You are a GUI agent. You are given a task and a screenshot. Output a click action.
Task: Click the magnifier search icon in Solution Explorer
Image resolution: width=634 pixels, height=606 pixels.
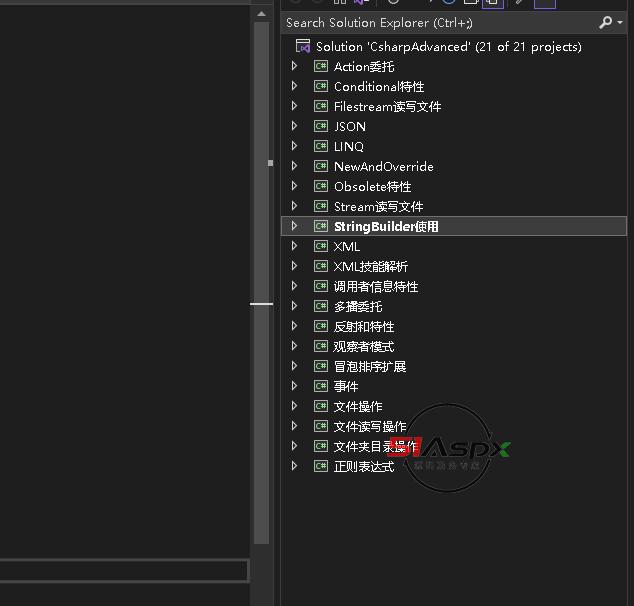pyautogui.click(x=605, y=22)
